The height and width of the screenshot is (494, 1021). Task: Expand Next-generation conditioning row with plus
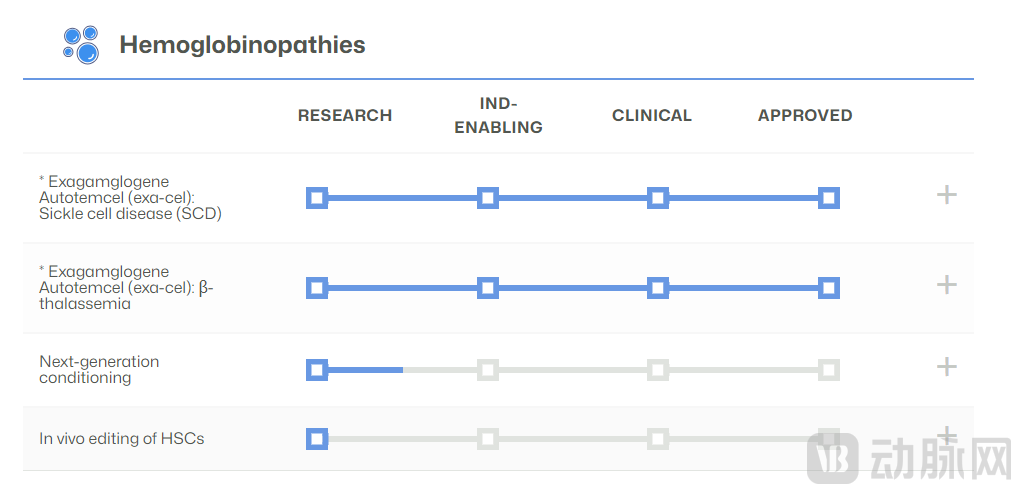(946, 367)
